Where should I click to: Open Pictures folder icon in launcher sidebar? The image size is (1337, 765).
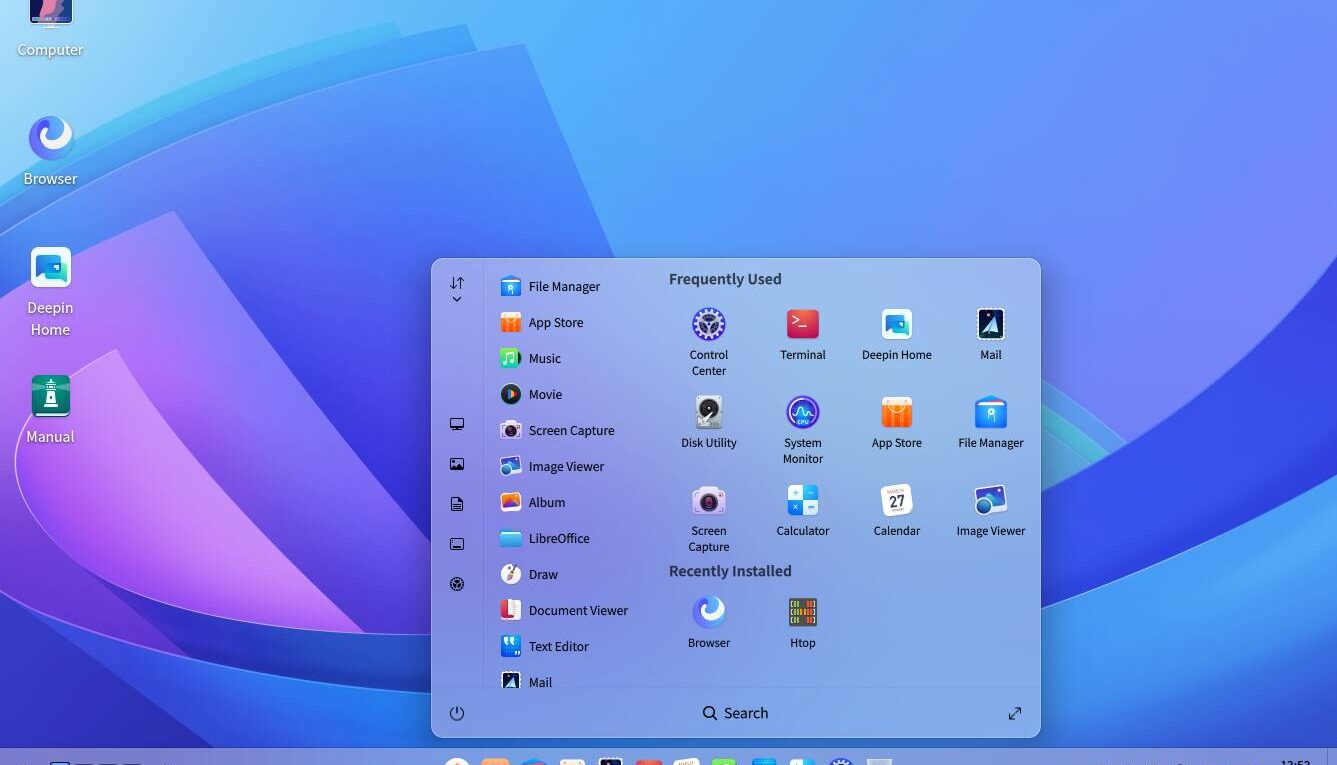(457, 464)
